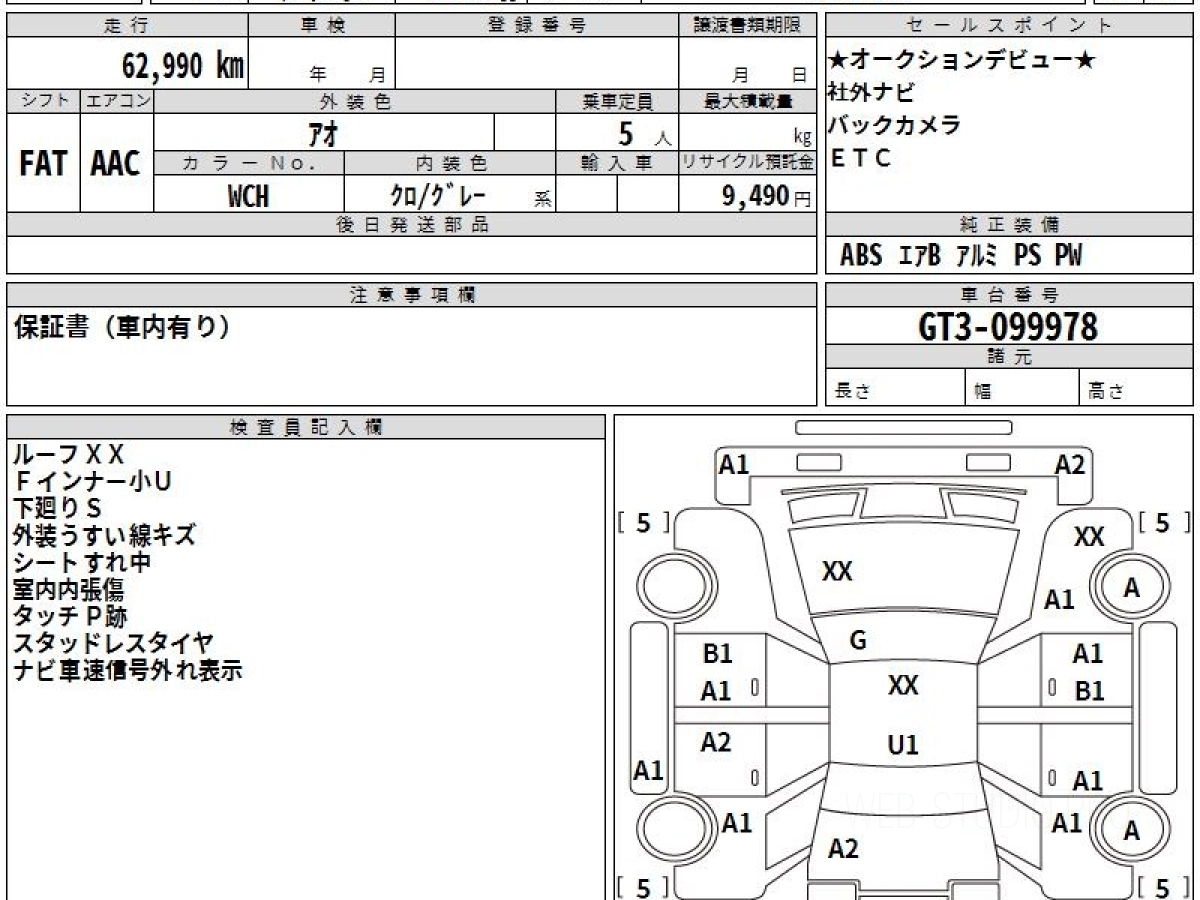
Task: Click the 外装うすい線キズ note
Action: 104,536
